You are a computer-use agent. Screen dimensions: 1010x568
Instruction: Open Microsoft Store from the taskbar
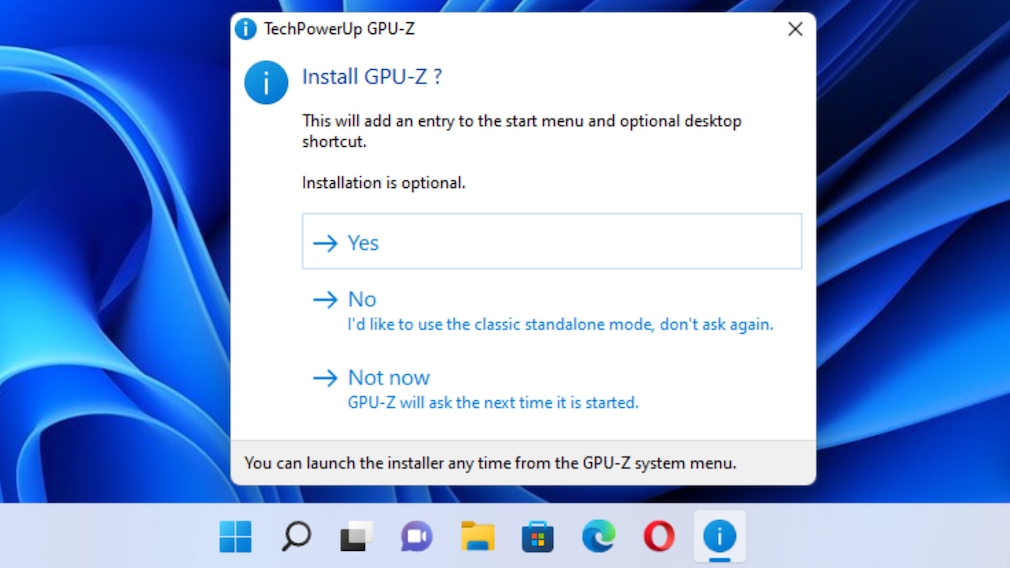(538, 537)
